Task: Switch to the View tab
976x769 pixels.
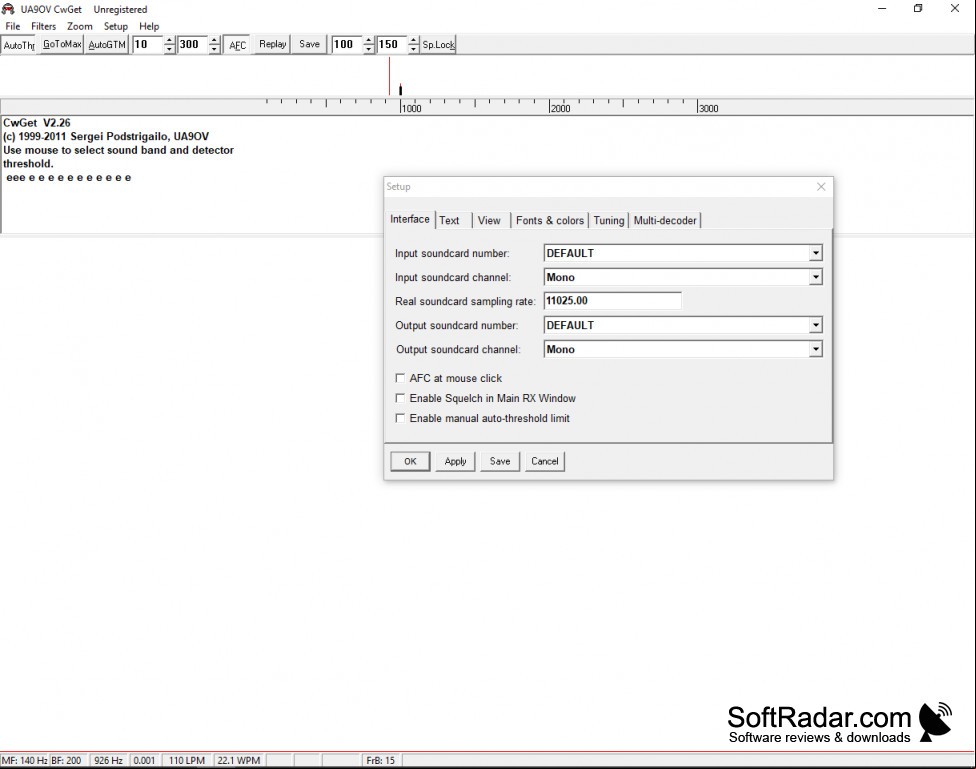Action: (x=489, y=220)
